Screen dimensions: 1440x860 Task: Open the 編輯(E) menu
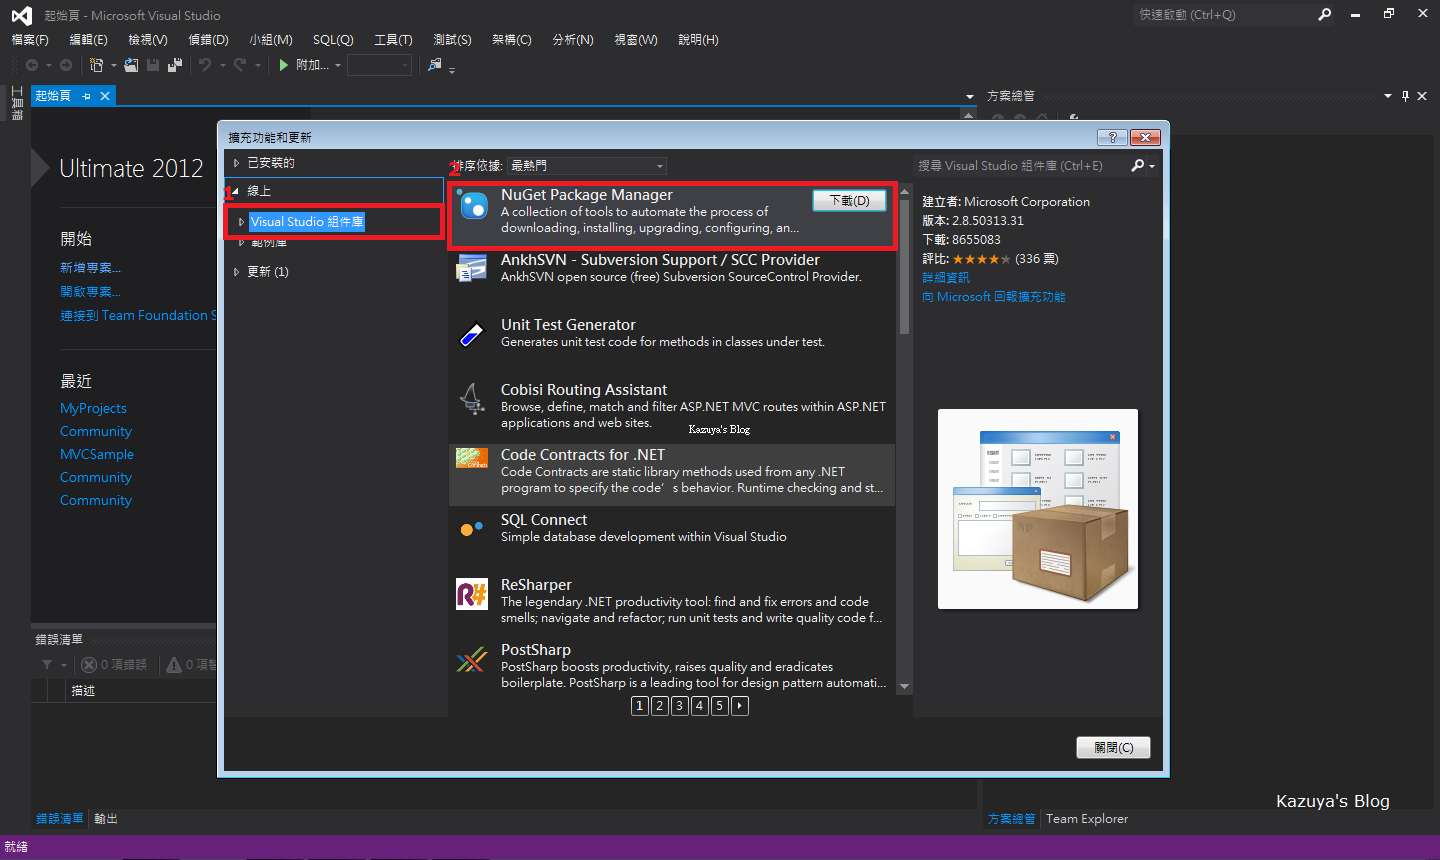pyautogui.click(x=88, y=40)
